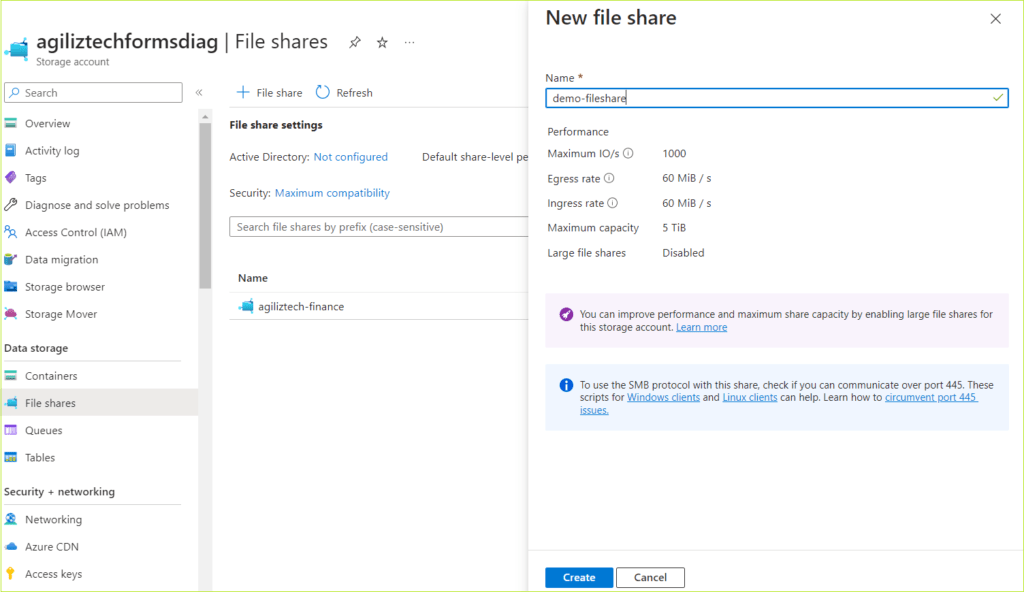Pin the File shares page
This screenshot has width=1024, height=592.
click(x=354, y=42)
